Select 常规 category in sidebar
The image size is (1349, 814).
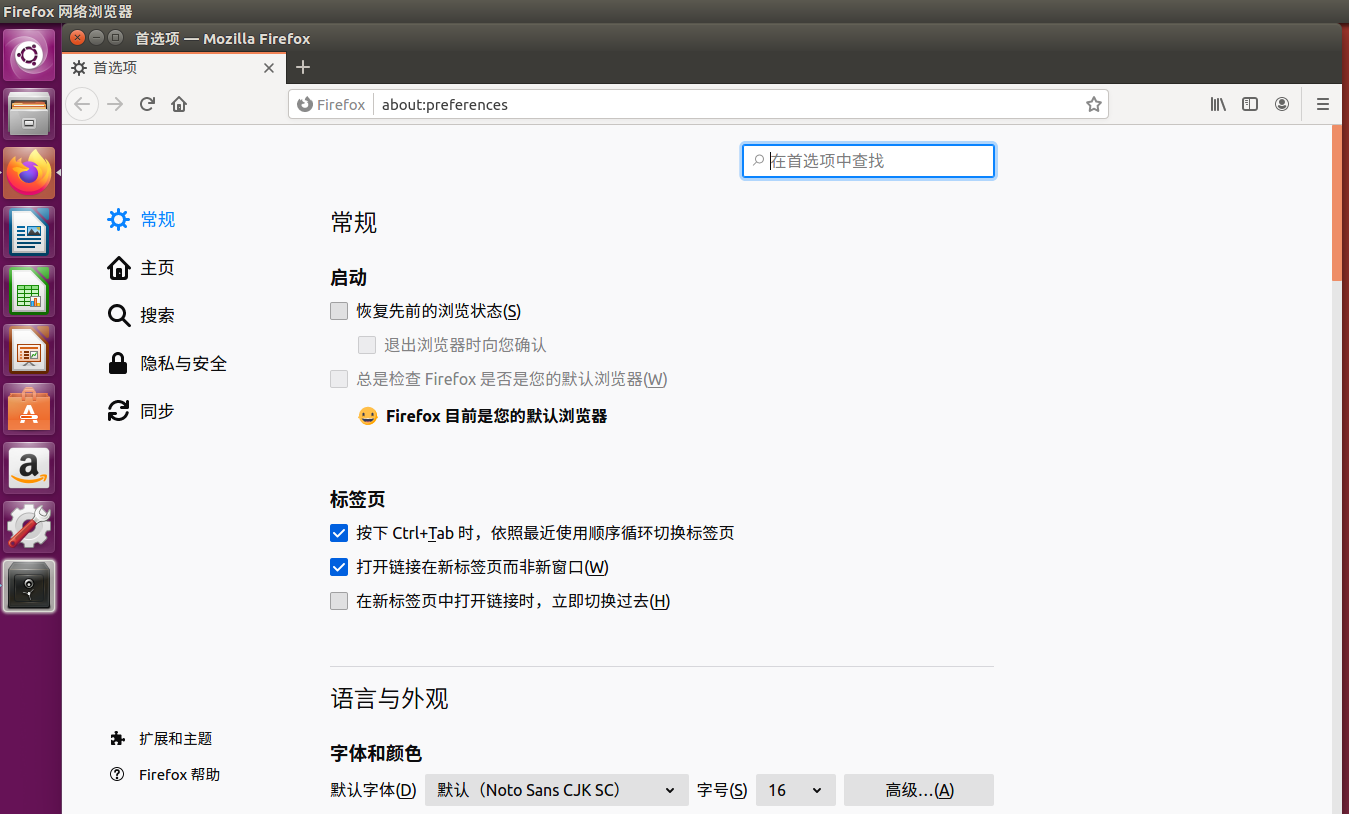tap(141, 219)
